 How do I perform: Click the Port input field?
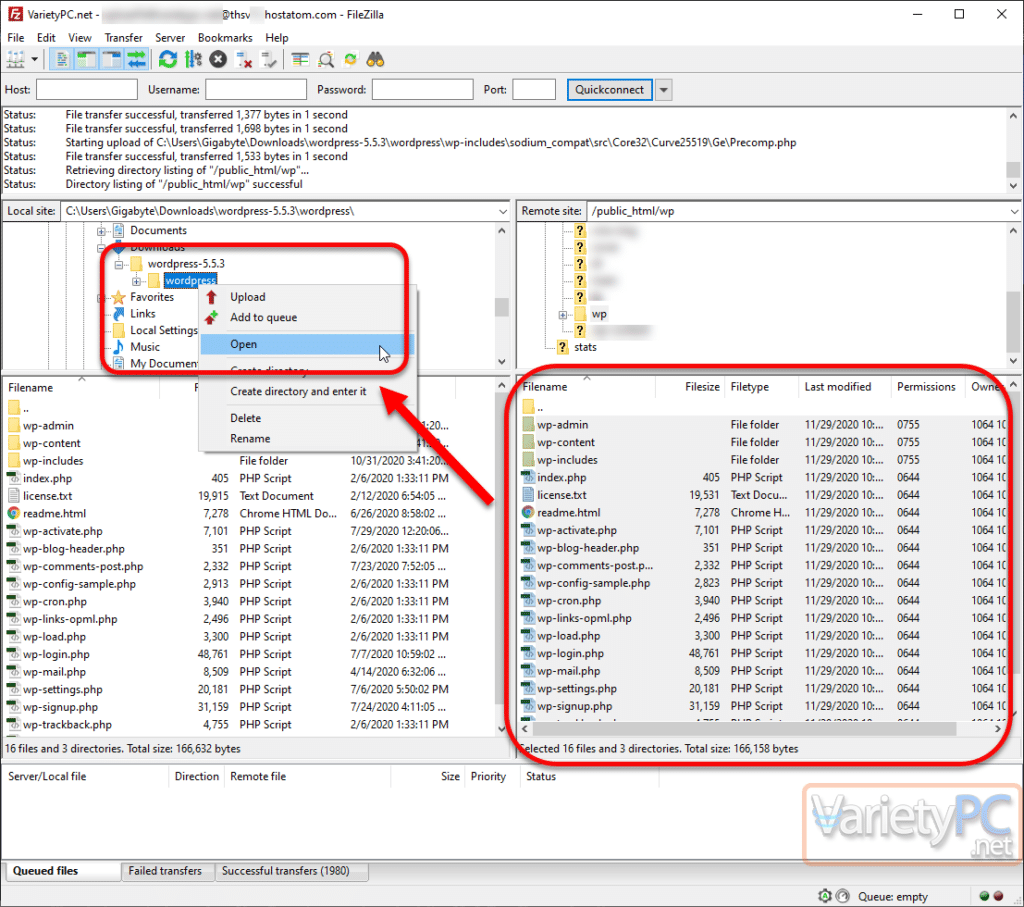pos(534,89)
